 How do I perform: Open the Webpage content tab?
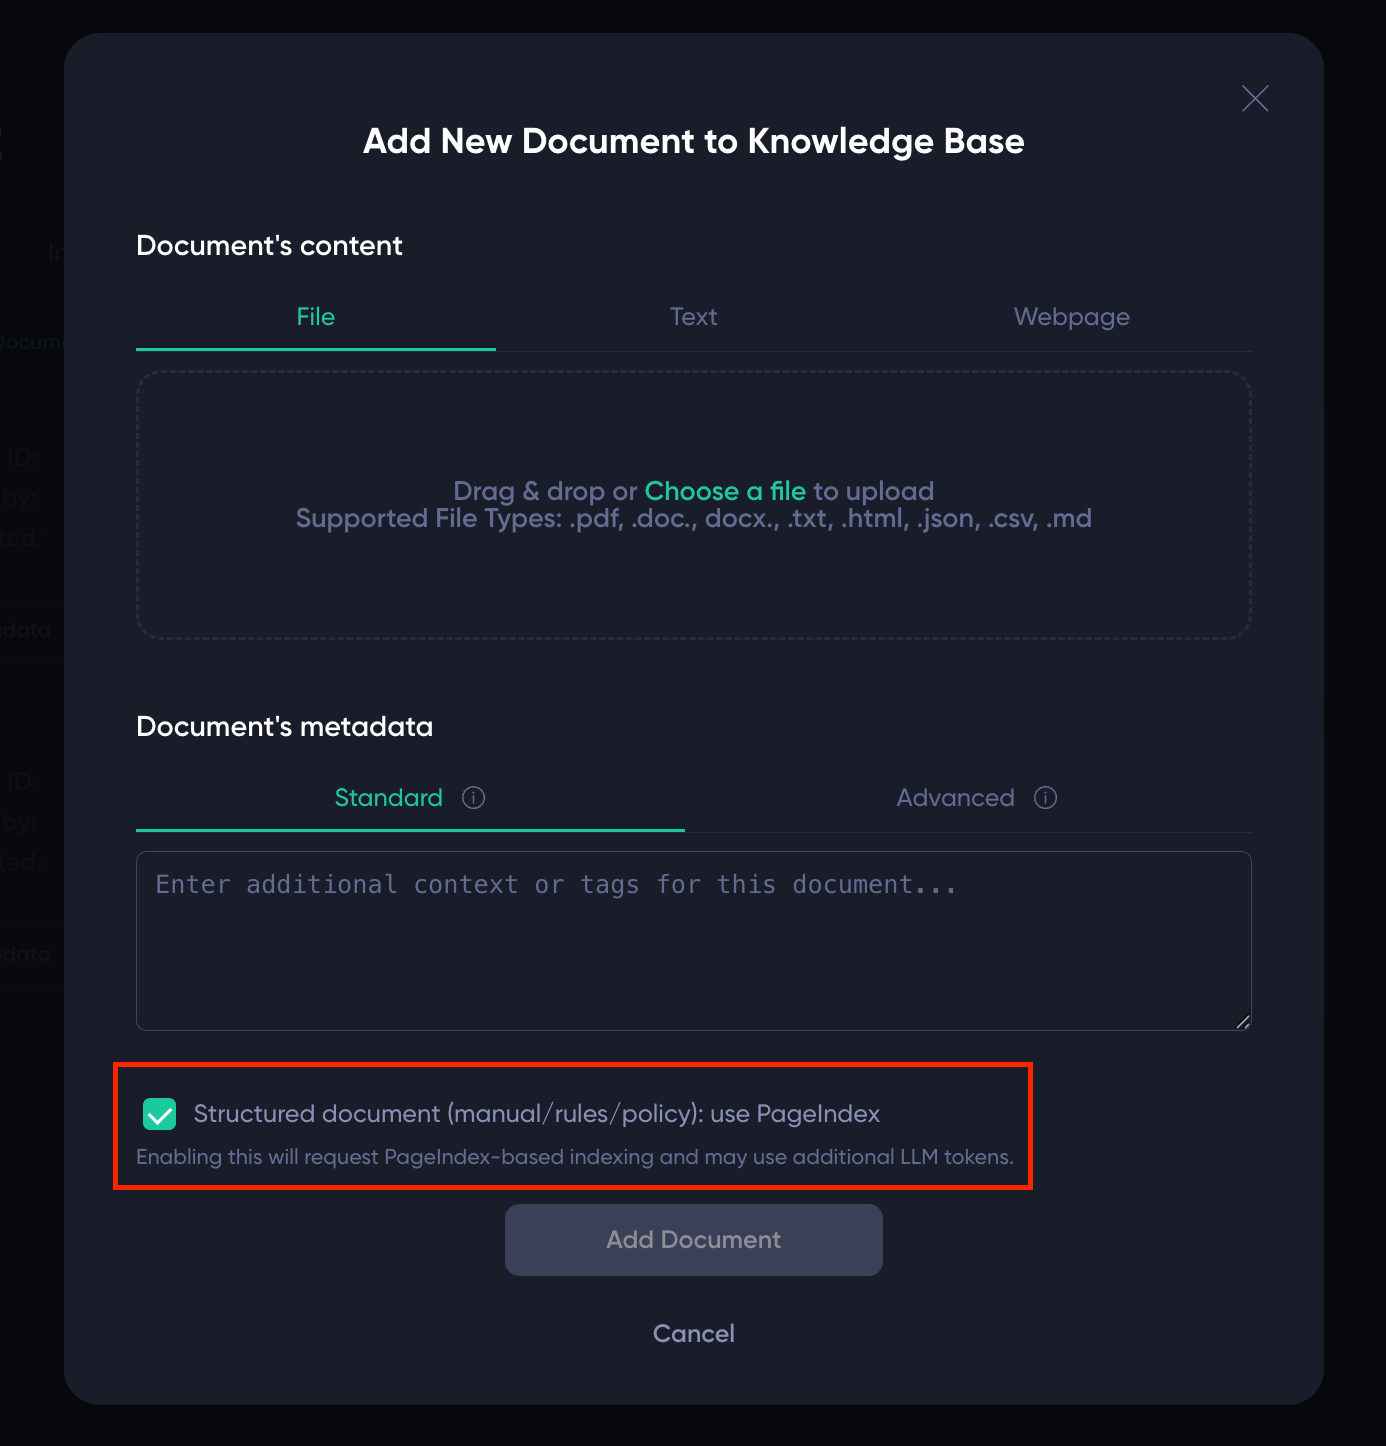(x=1071, y=317)
